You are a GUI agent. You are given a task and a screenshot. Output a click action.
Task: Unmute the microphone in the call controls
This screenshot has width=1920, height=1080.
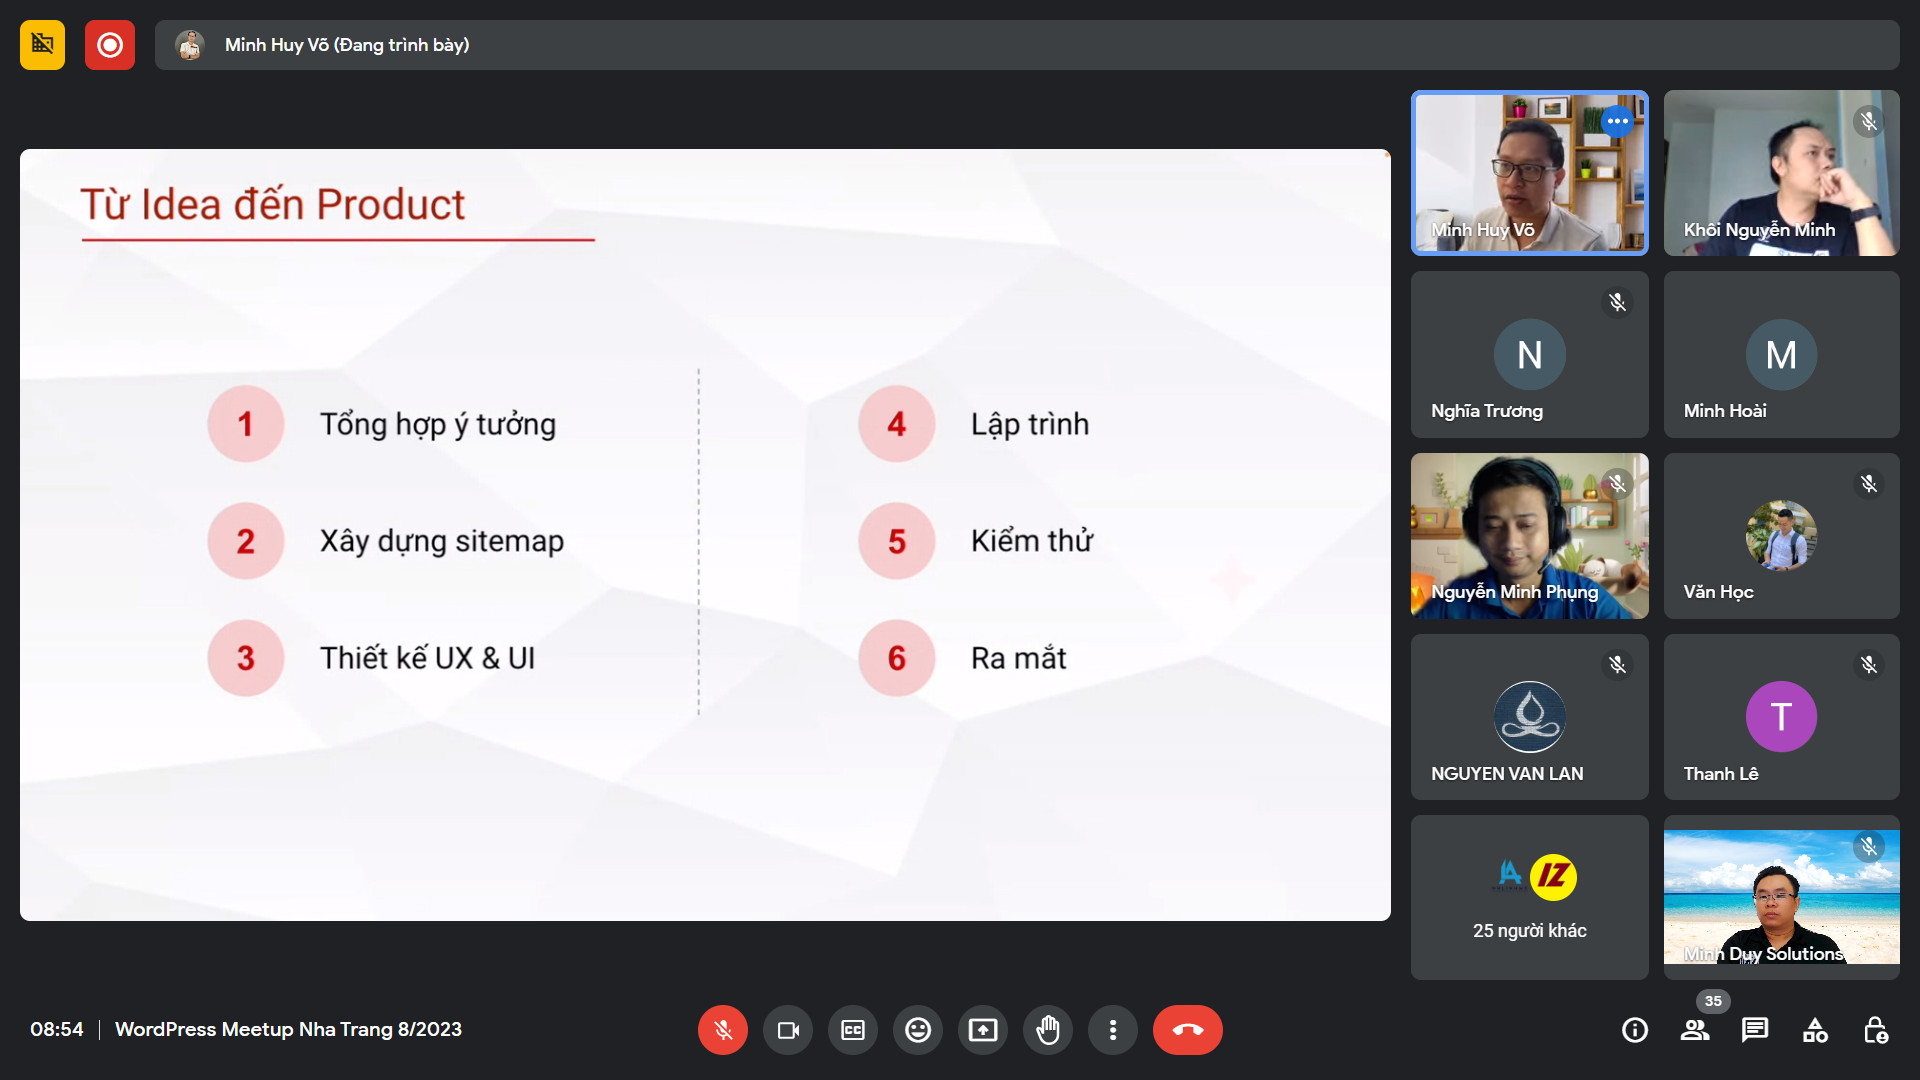[722, 1030]
